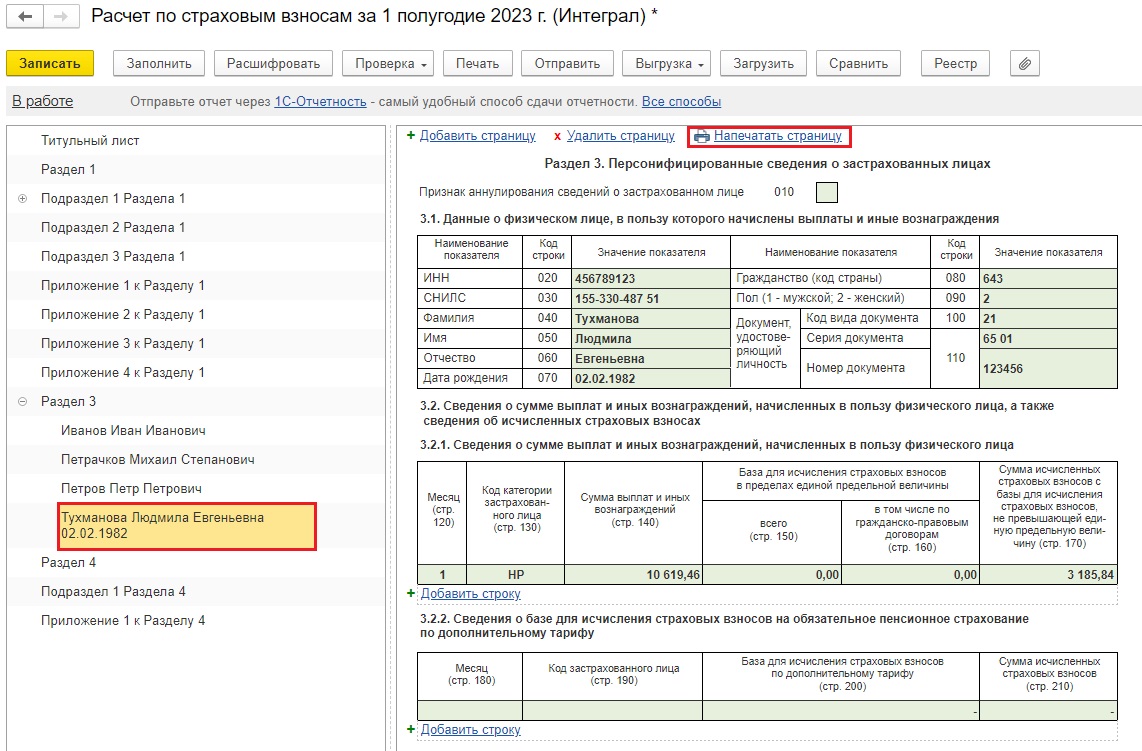This screenshot has height=751, width=1142.
Task: Click the red x beside Удалить страницу
Action: point(557,136)
